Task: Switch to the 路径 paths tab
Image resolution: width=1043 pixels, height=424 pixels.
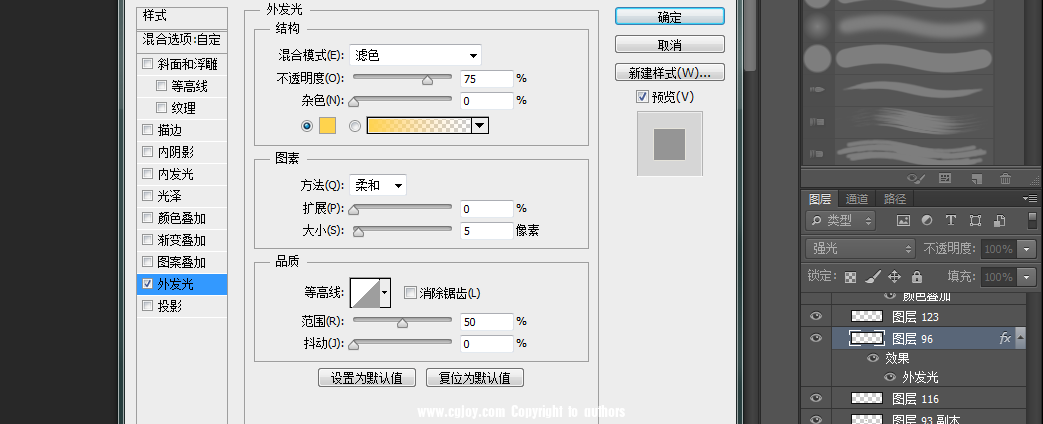Action: coord(894,199)
